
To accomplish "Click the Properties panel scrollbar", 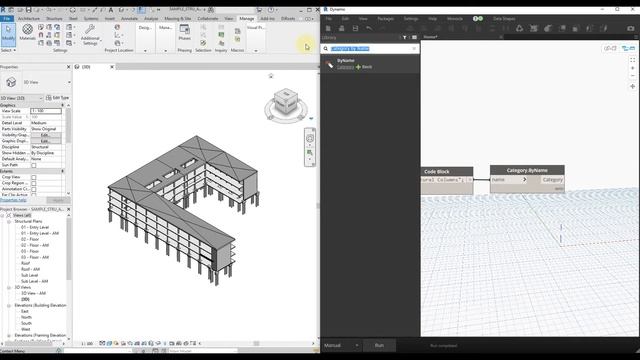I will pyautogui.click(x=68, y=127).
